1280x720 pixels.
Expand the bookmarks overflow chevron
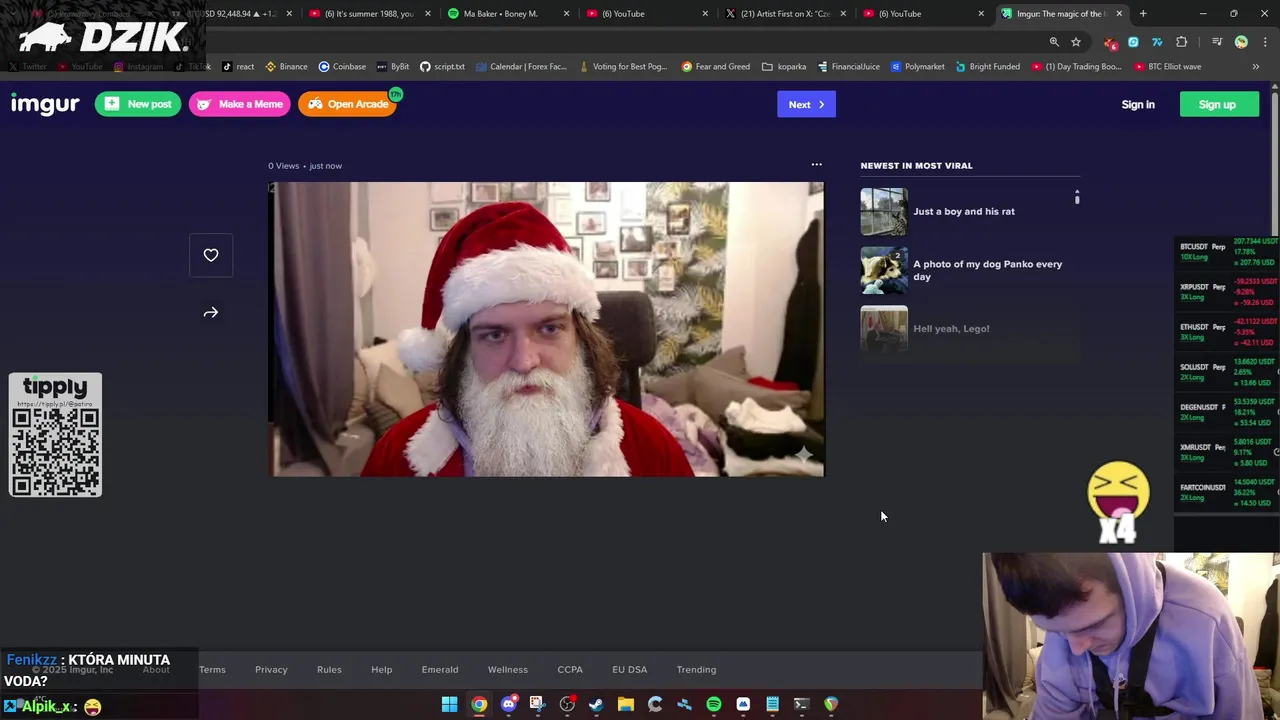click(x=1256, y=67)
